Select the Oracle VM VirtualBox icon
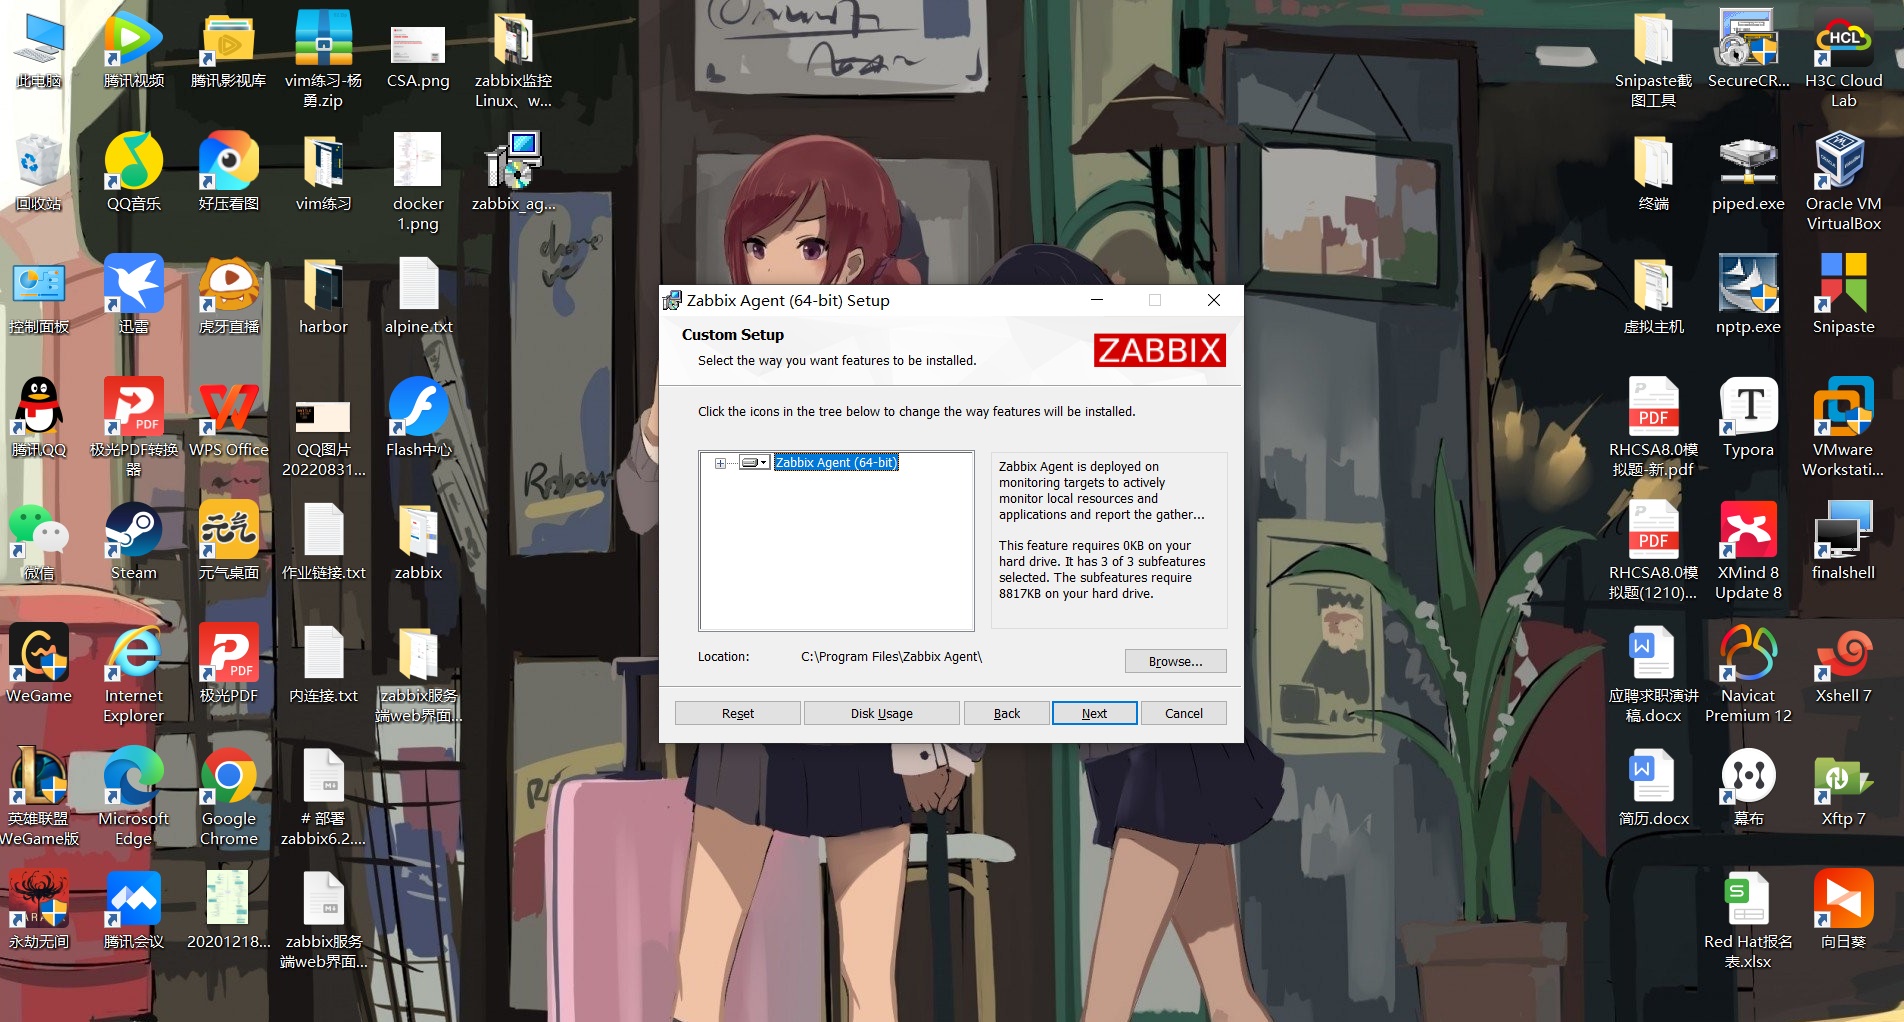 click(x=1843, y=182)
